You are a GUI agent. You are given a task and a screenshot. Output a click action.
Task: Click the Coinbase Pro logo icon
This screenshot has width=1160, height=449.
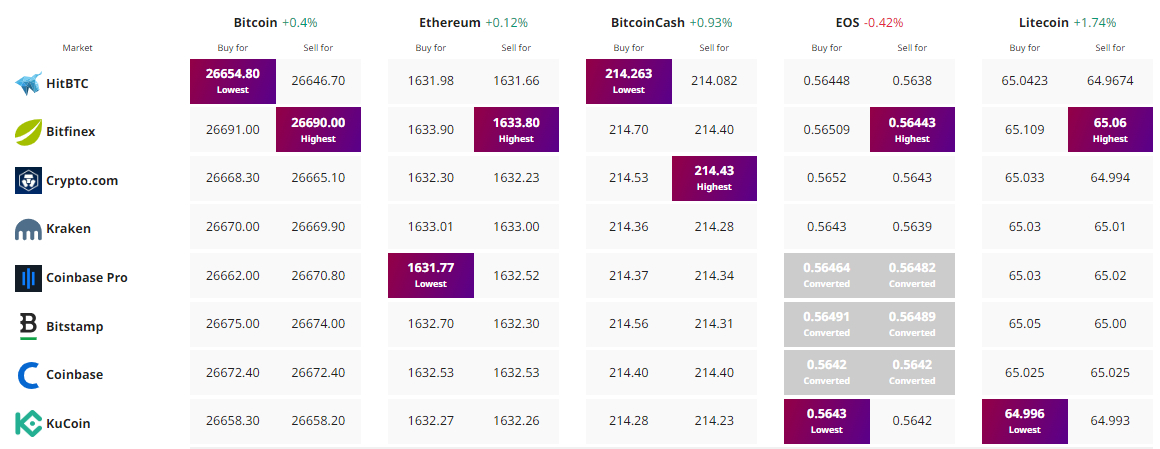pos(27,278)
